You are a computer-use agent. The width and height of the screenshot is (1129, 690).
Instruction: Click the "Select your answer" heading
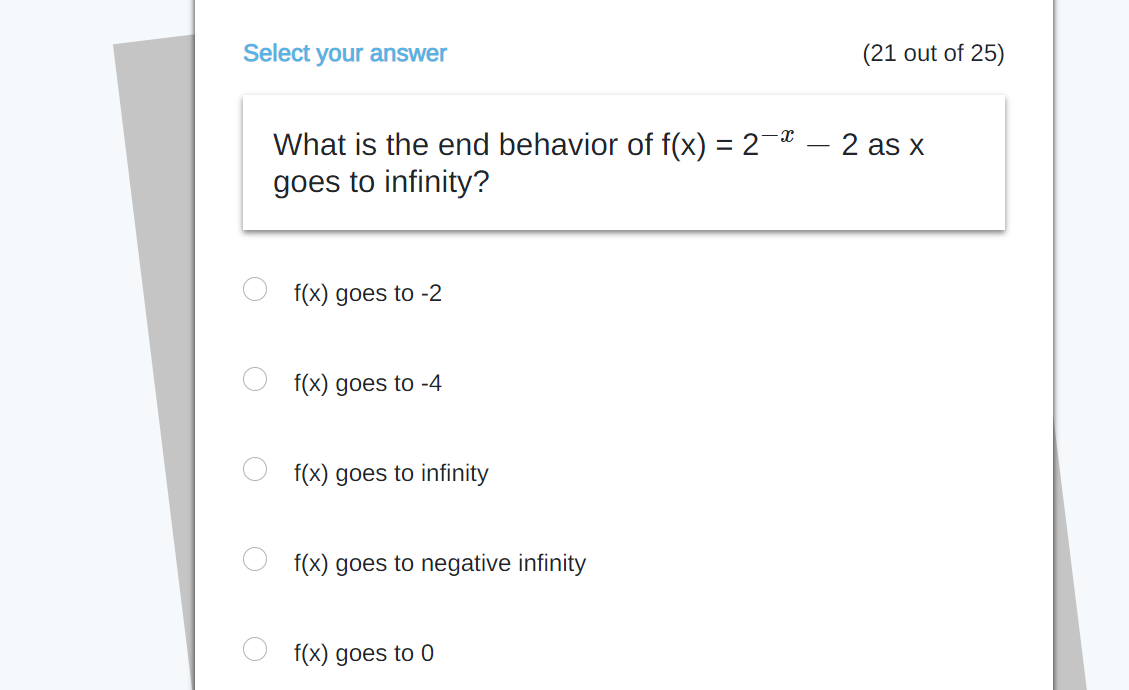click(345, 53)
